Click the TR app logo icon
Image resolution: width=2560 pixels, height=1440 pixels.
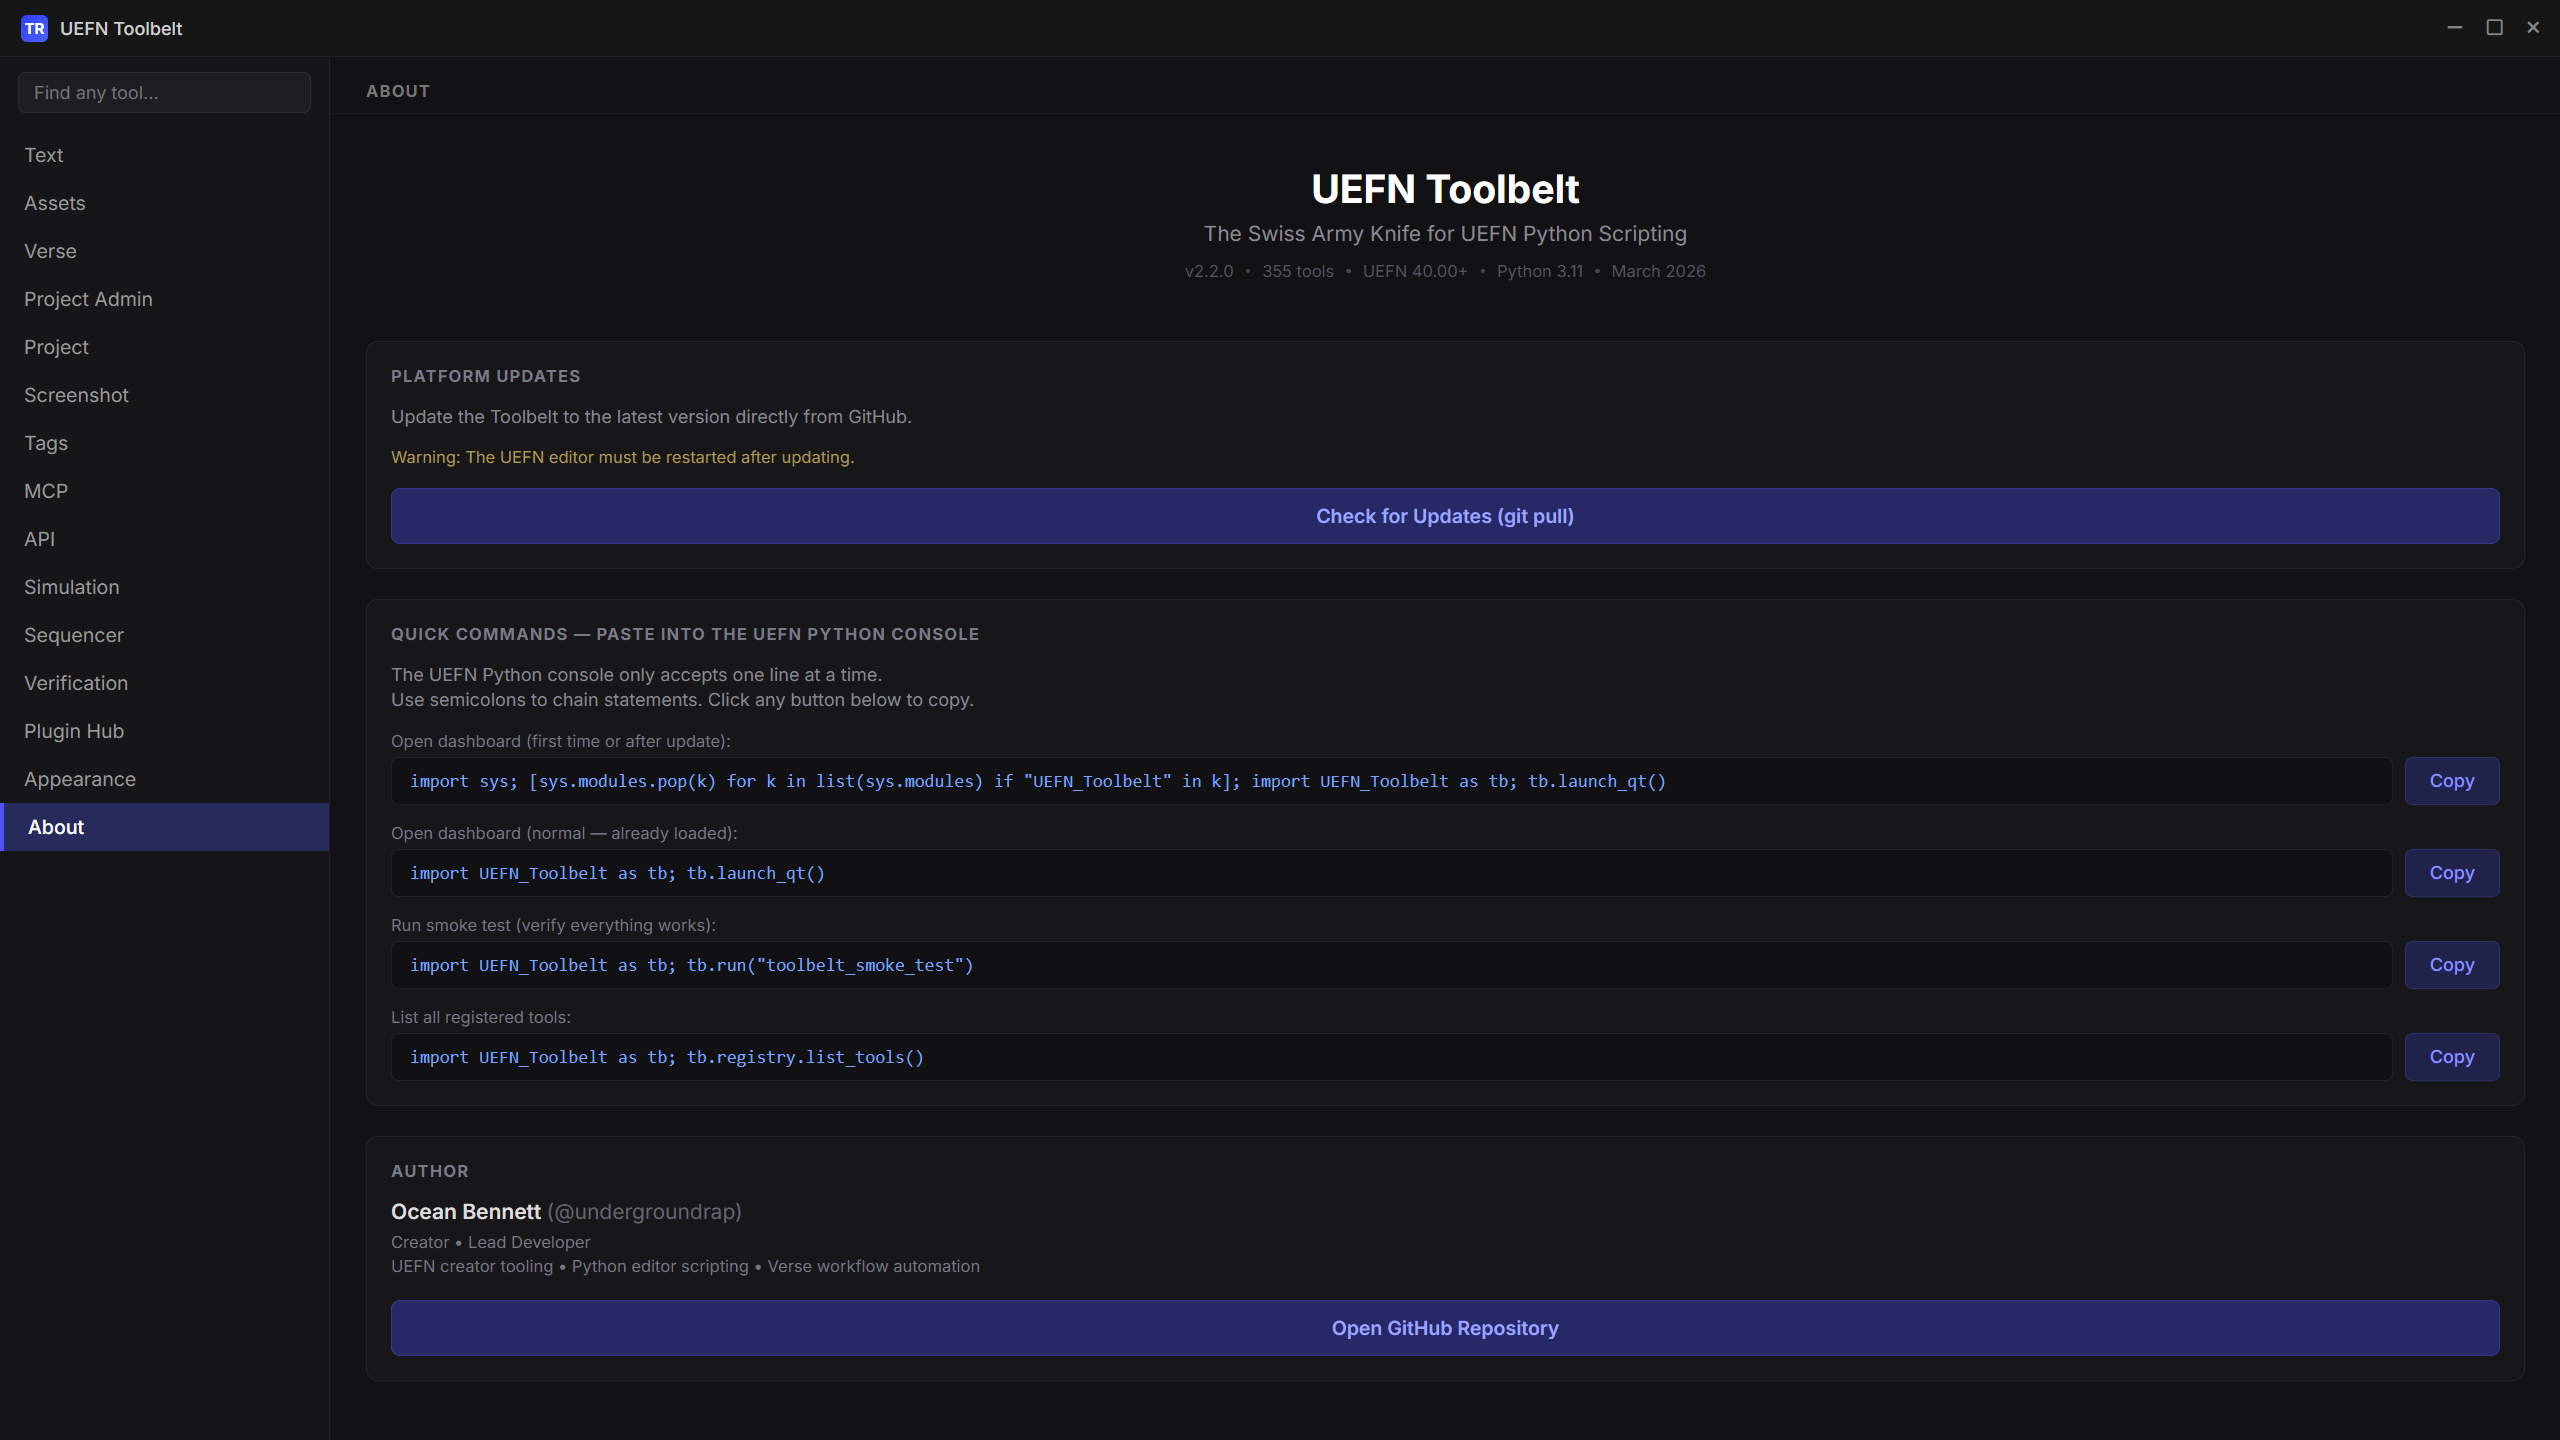[34, 28]
